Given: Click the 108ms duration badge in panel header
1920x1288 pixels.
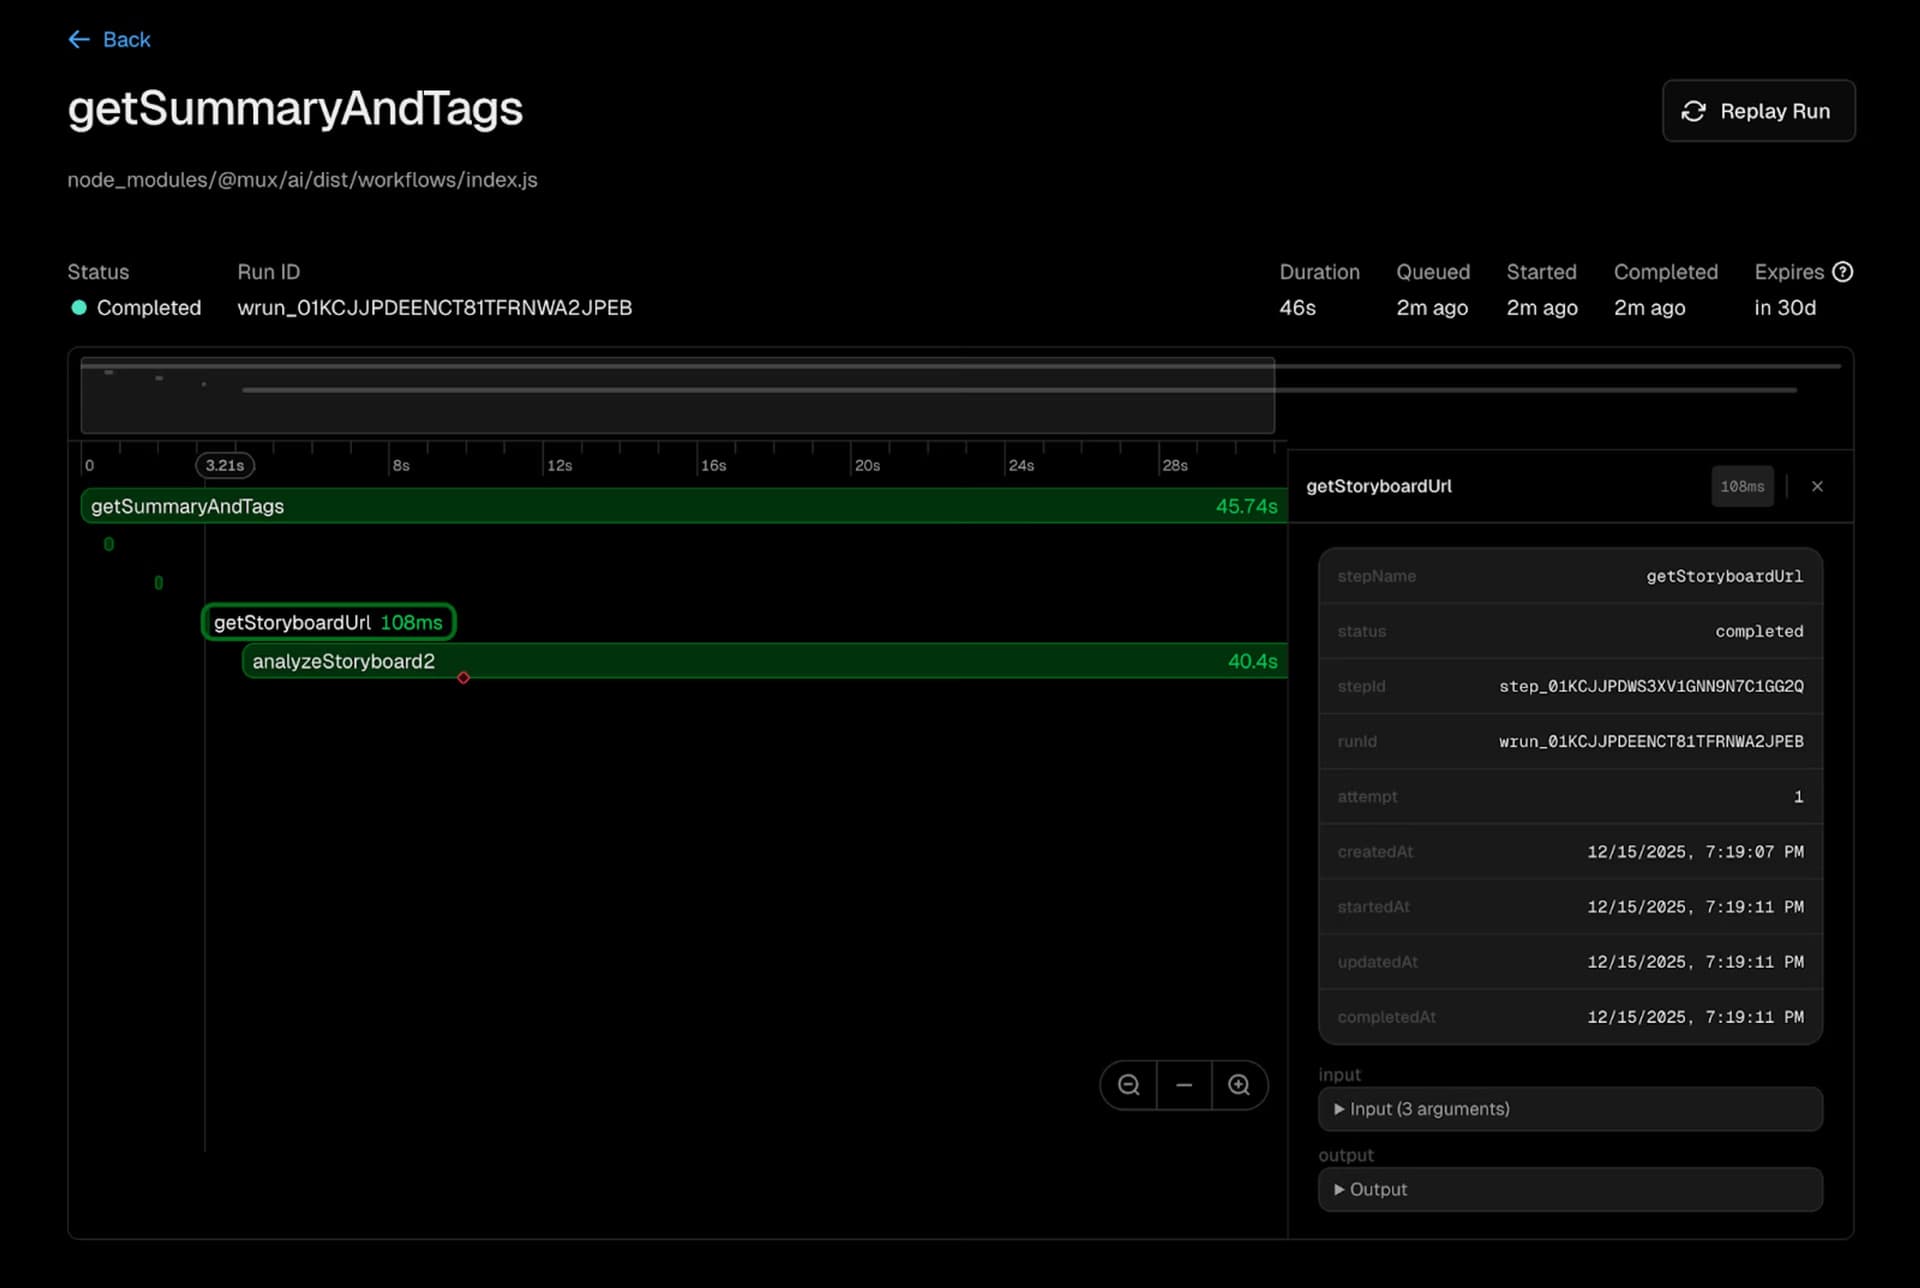Looking at the screenshot, I should pyautogui.click(x=1741, y=486).
